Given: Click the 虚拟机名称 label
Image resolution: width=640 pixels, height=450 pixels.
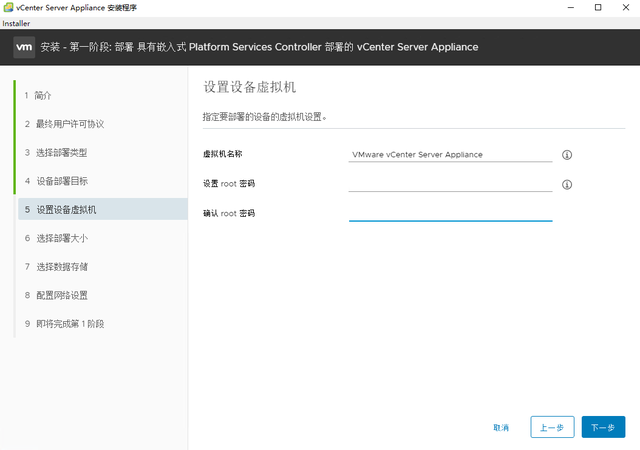Looking at the screenshot, I should point(222,154).
